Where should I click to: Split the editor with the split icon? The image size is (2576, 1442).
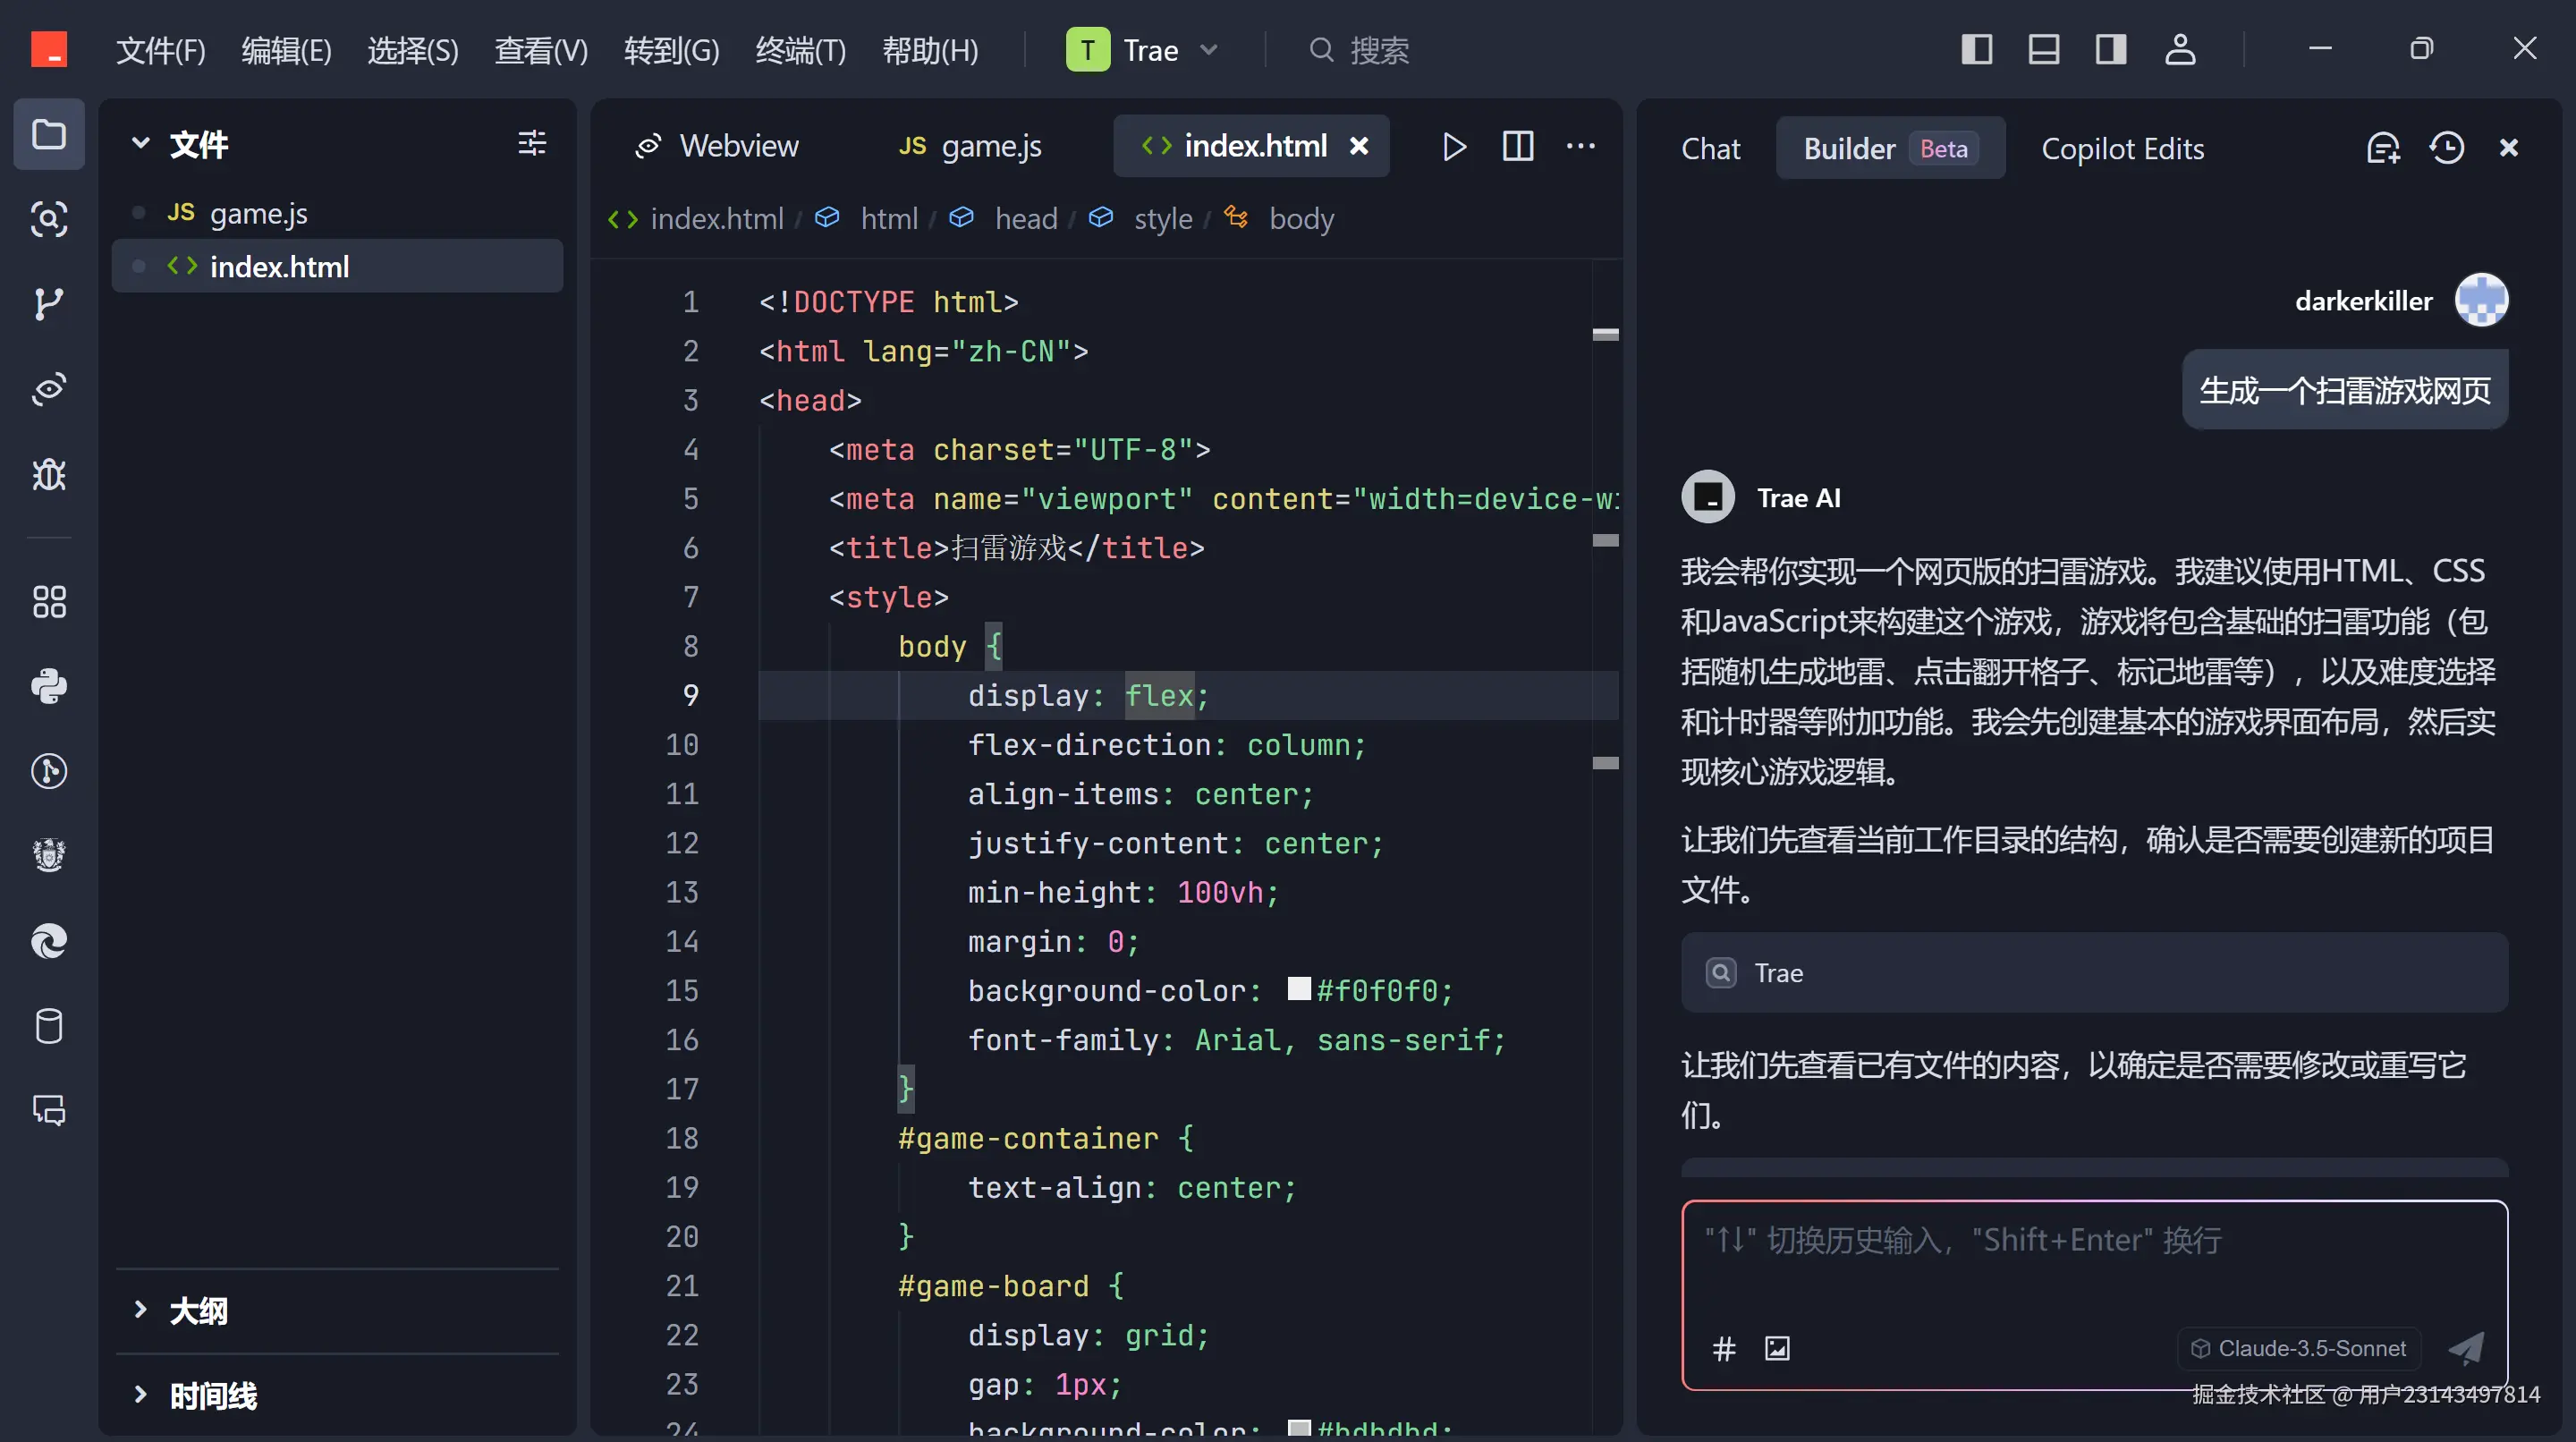click(x=1517, y=147)
